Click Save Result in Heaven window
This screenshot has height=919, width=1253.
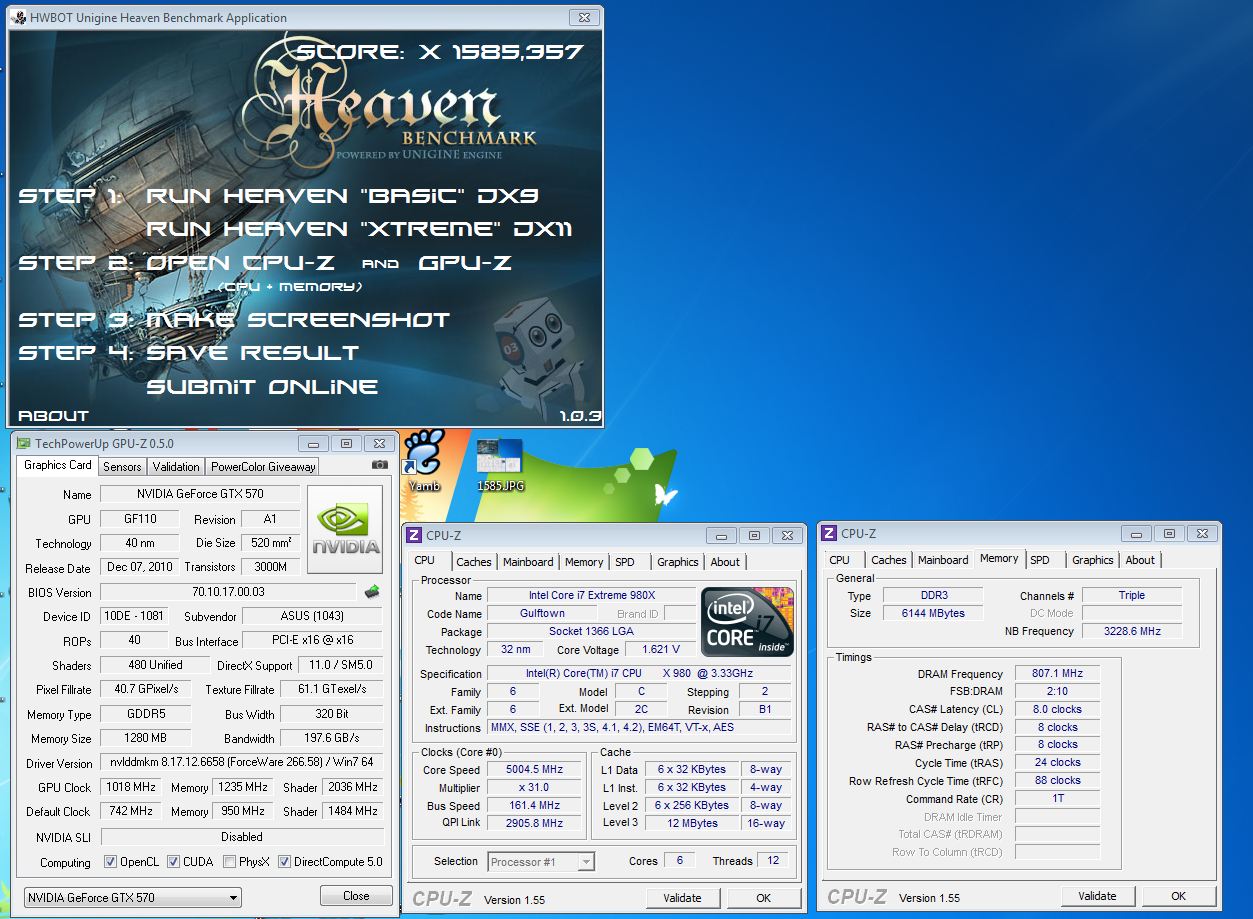point(252,353)
